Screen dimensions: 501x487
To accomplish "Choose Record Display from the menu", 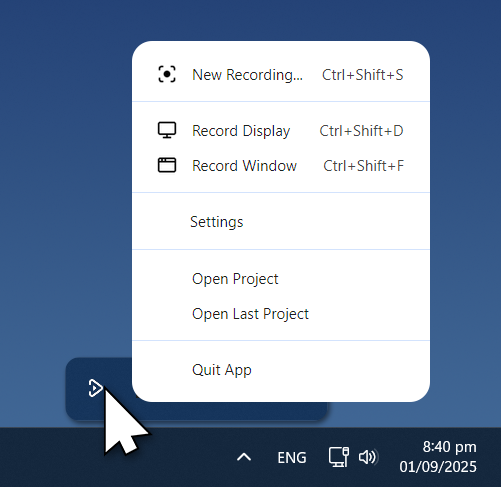I will 281,131.
